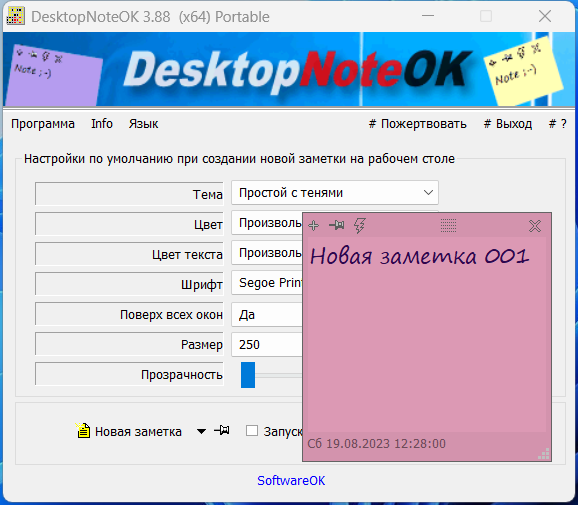Toggle the Запуск checkbox

pos(252,431)
